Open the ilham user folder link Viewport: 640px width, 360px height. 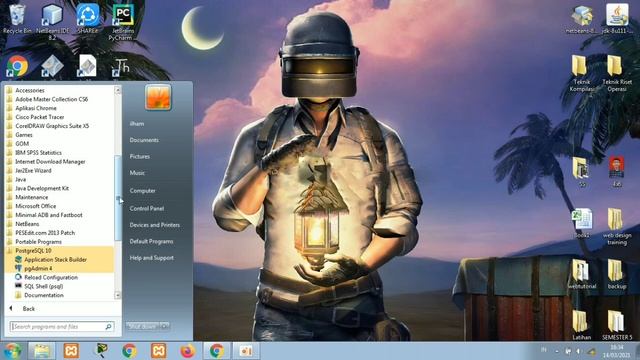point(137,123)
